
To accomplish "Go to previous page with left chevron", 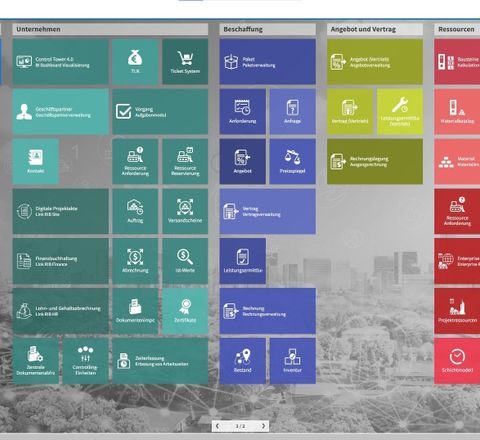I will [217, 426].
